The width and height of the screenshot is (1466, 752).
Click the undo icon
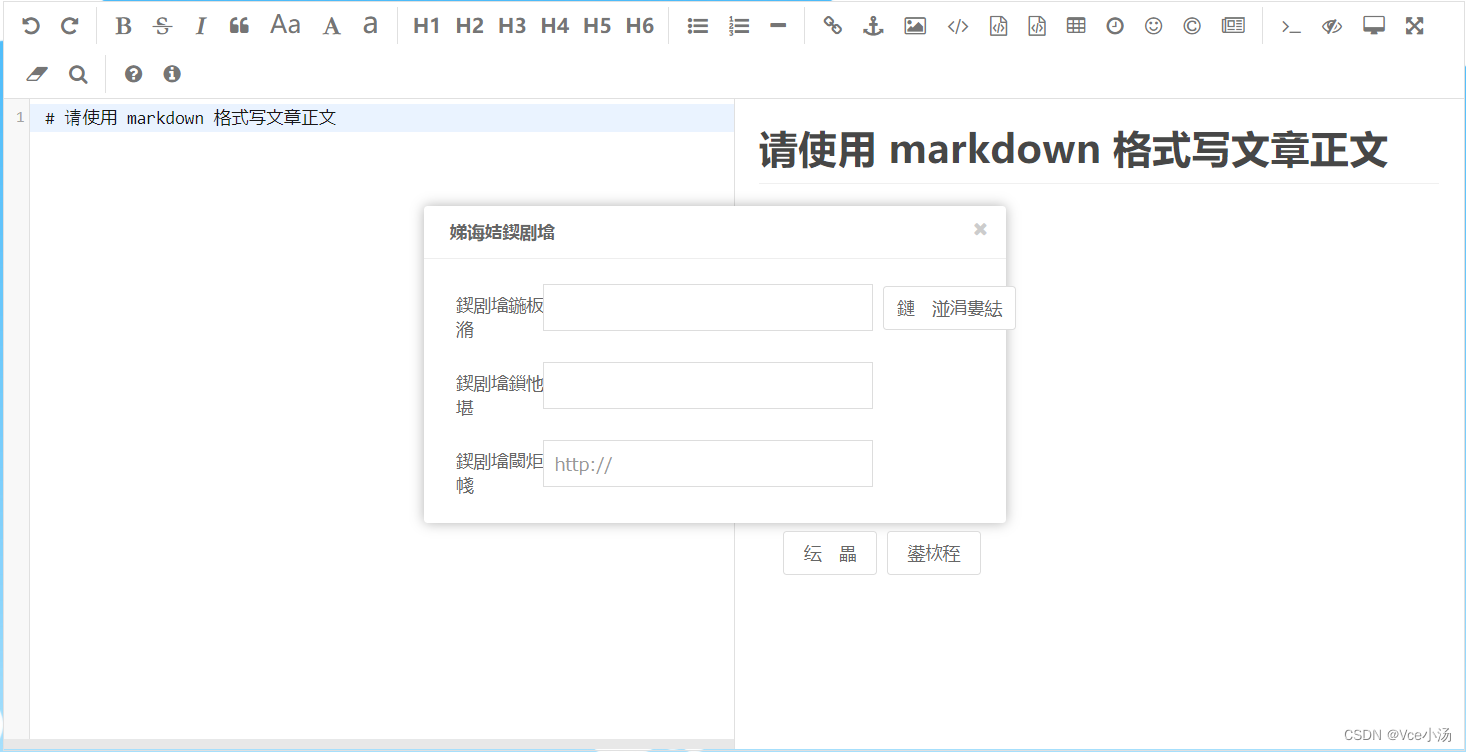tap(31, 26)
